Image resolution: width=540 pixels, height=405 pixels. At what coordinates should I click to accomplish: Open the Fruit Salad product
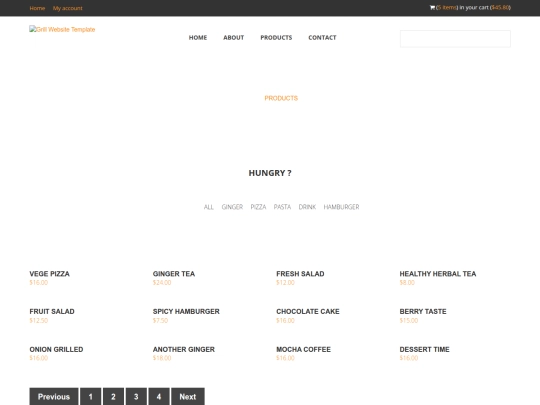pos(52,311)
